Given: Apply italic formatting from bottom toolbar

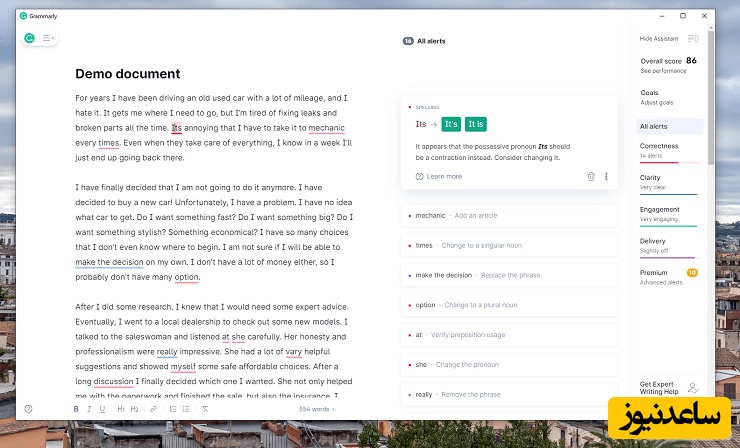Looking at the screenshot, I should (x=89, y=409).
